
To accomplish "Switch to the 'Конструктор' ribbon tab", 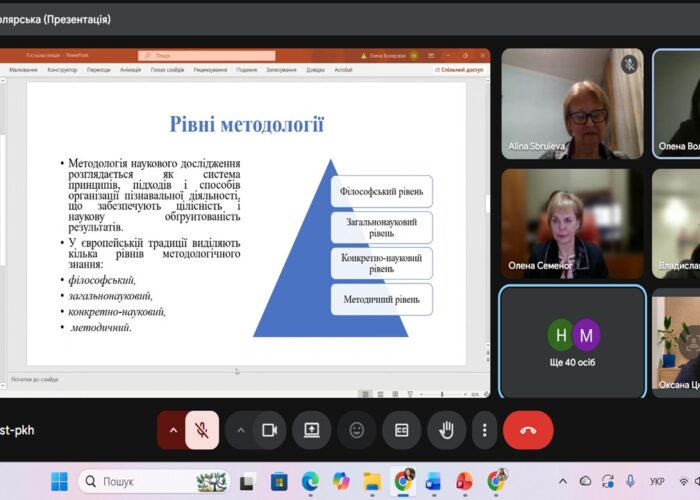I will tap(62, 70).
